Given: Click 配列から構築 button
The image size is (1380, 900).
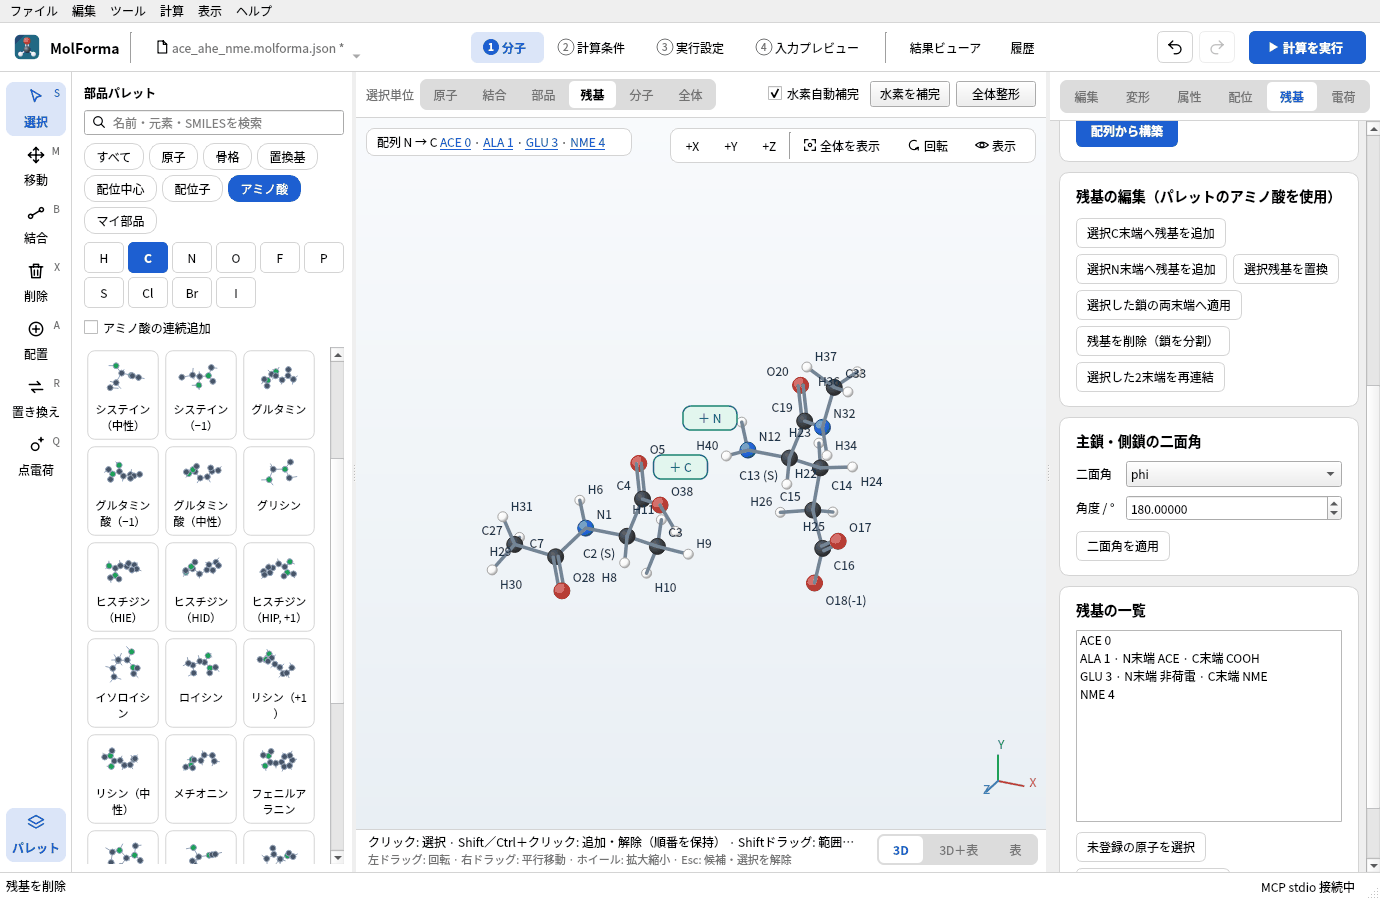Looking at the screenshot, I should point(1127,133).
